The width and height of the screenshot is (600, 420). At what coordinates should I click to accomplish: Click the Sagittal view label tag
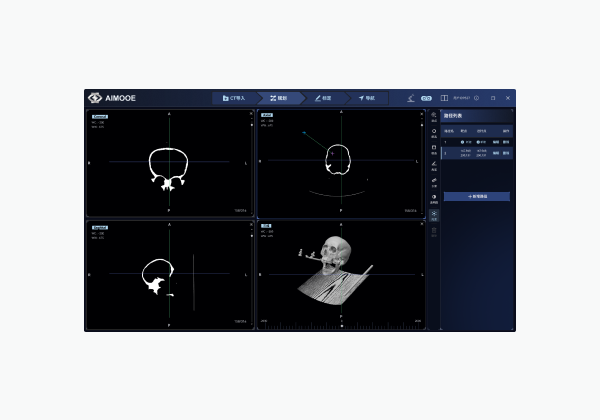pyautogui.click(x=100, y=228)
